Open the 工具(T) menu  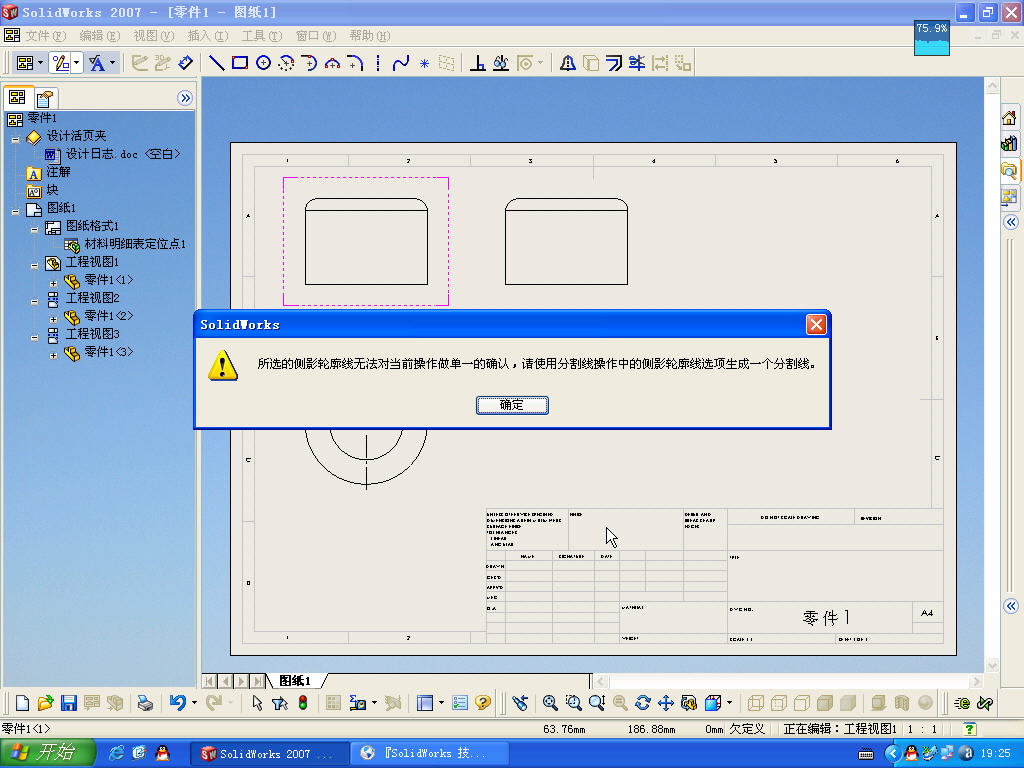[261, 35]
